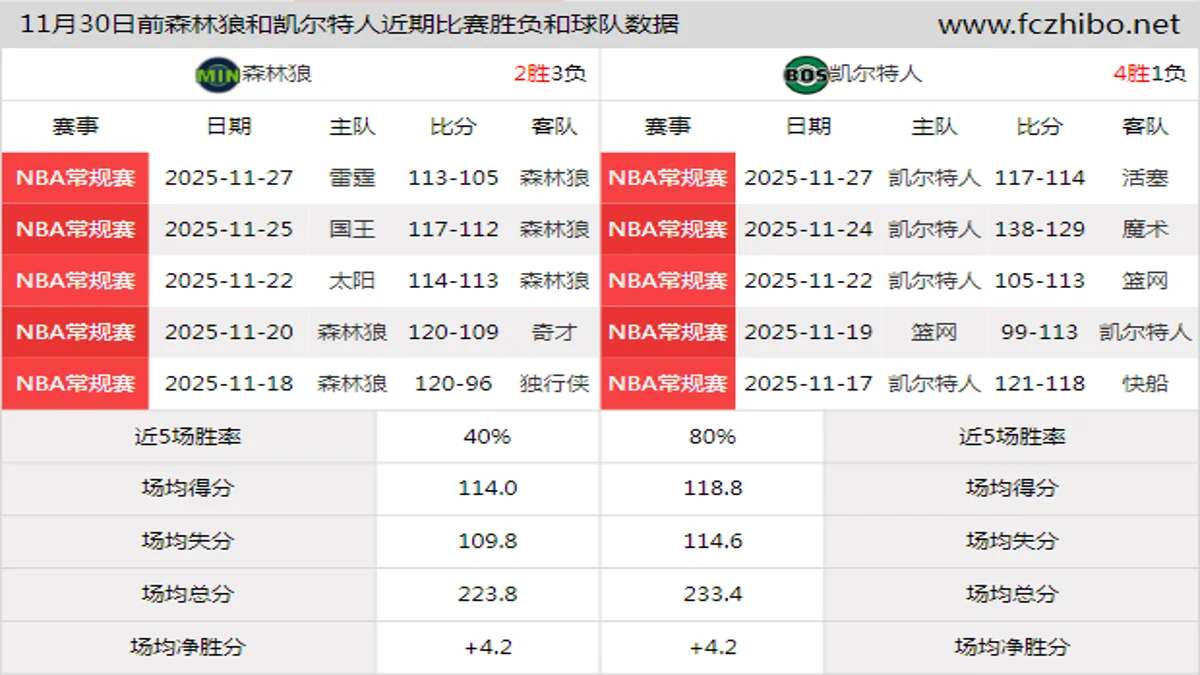Select the NBA常规赛 badge on 2025-11-25 国王 row
The image size is (1200, 675).
75,229
